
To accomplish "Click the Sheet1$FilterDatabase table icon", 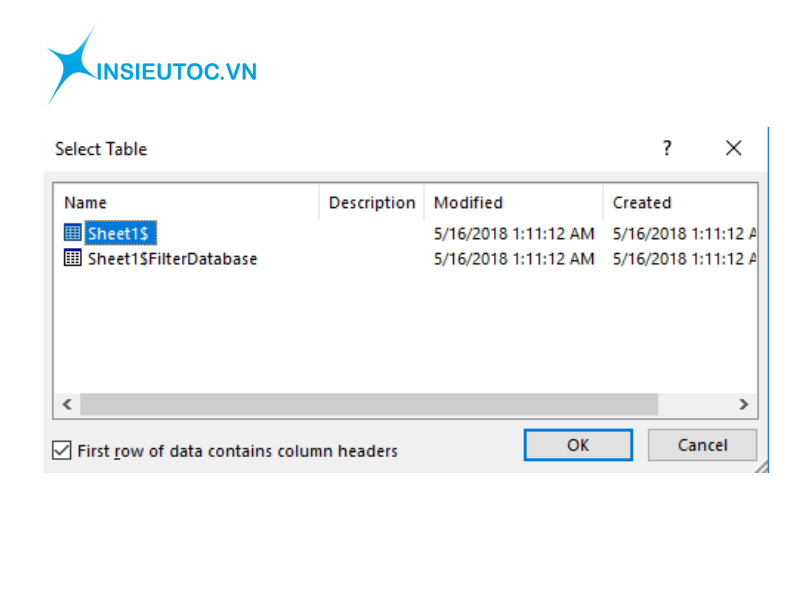I will [x=72, y=258].
